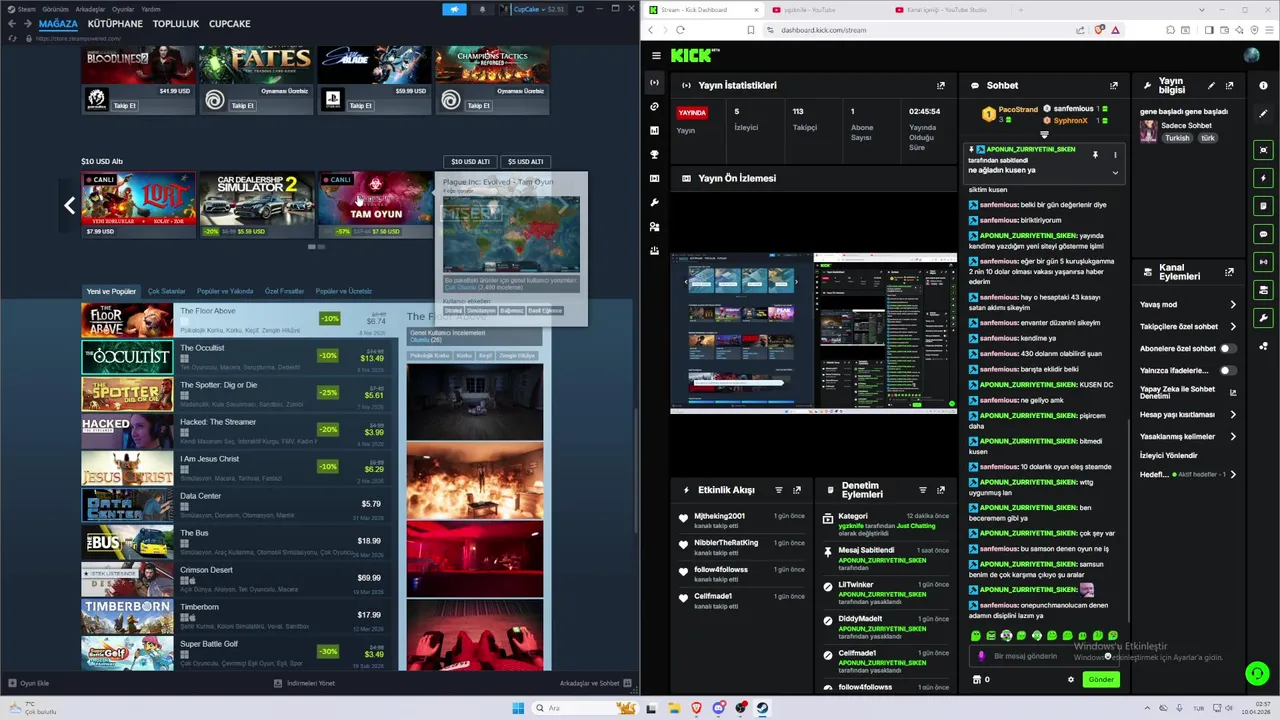Open the link icon in Kick sidebar
The width and height of the screenshot is (1280, 720).
click(654, 106)
